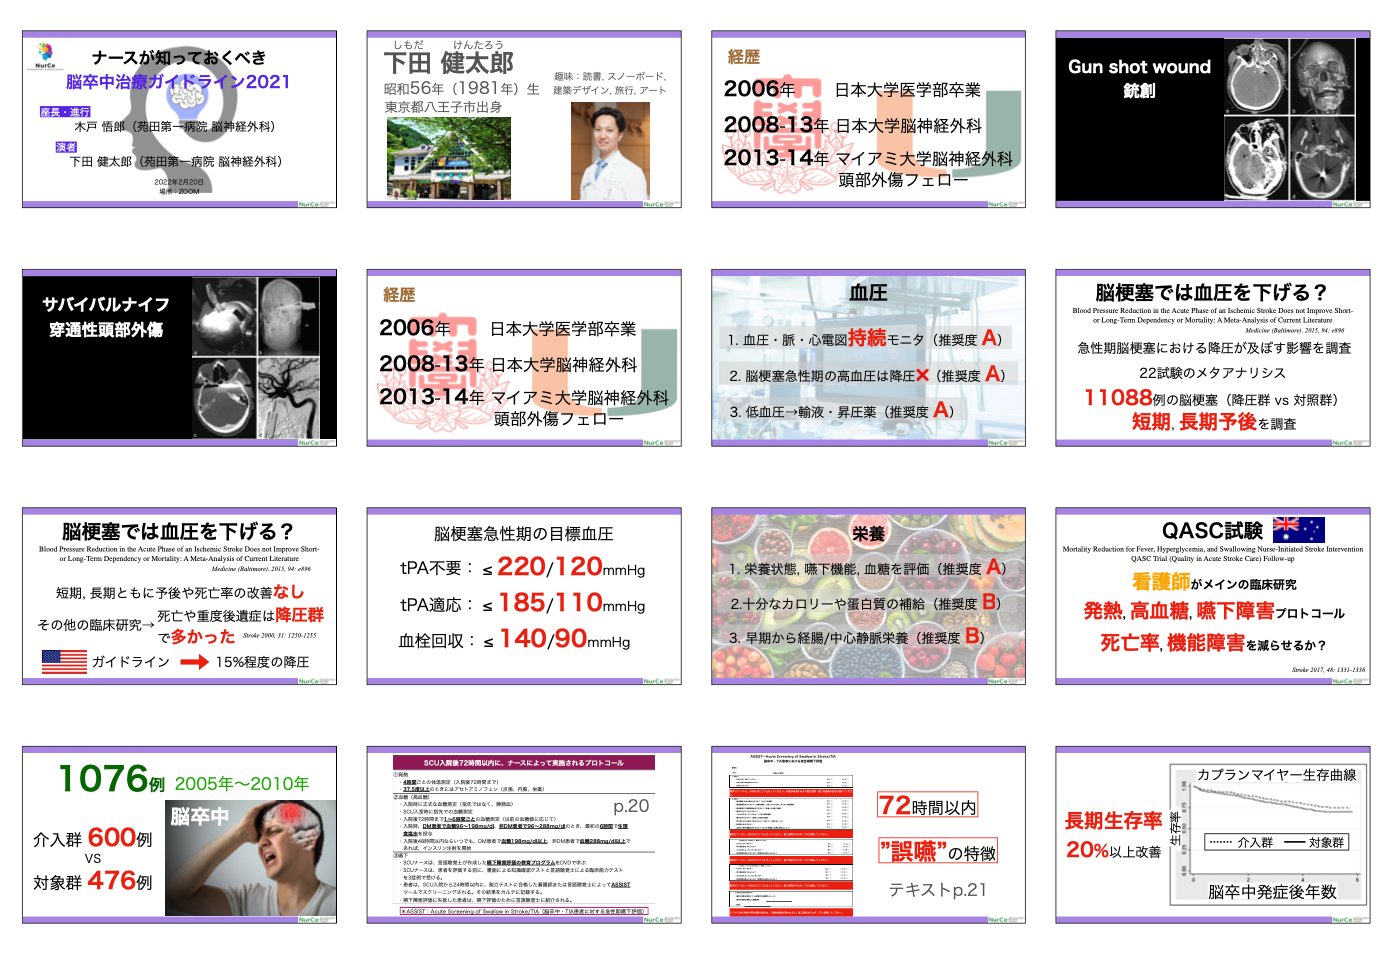Select the Gun shot wound 銃創 slide
The image size is (1396, 953).
tap(1213, 119)
